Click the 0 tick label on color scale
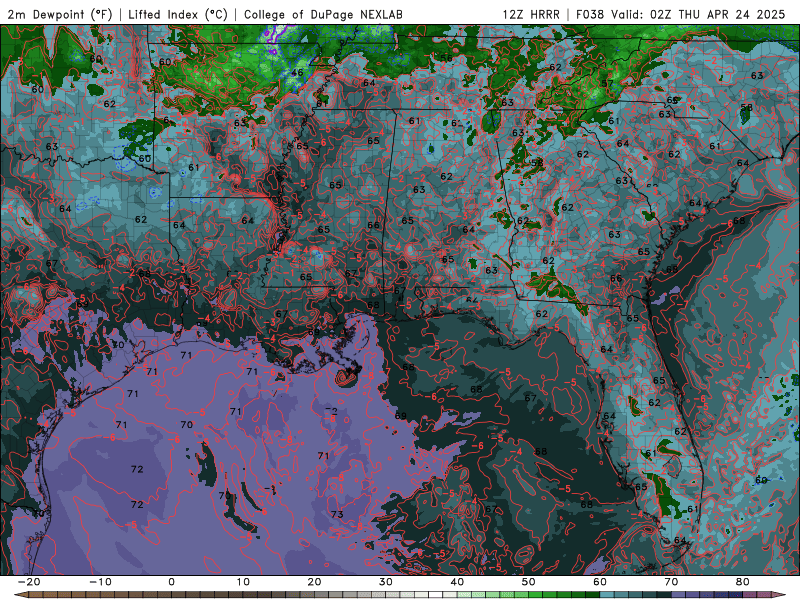Viewport: 800px width, 600px height. tap(171, 582)
